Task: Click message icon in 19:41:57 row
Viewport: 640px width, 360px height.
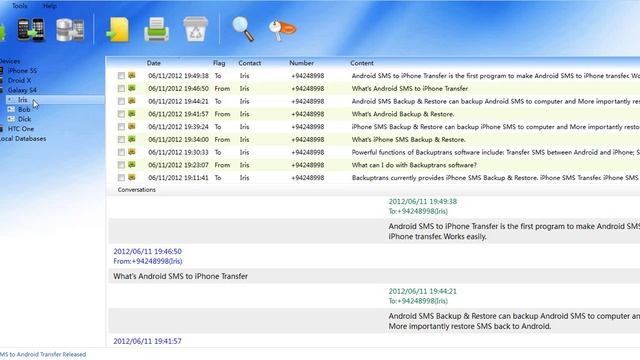Action: 131,113
